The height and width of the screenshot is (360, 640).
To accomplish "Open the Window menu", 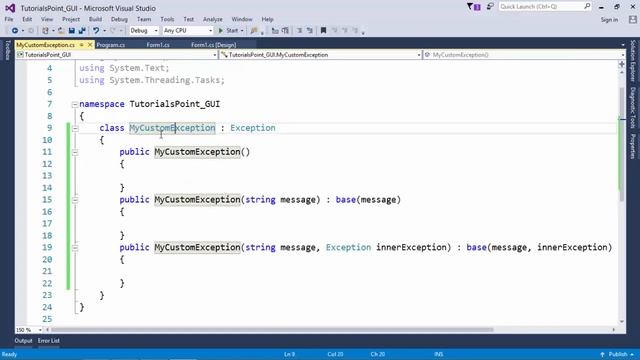I will coord(242,19).
